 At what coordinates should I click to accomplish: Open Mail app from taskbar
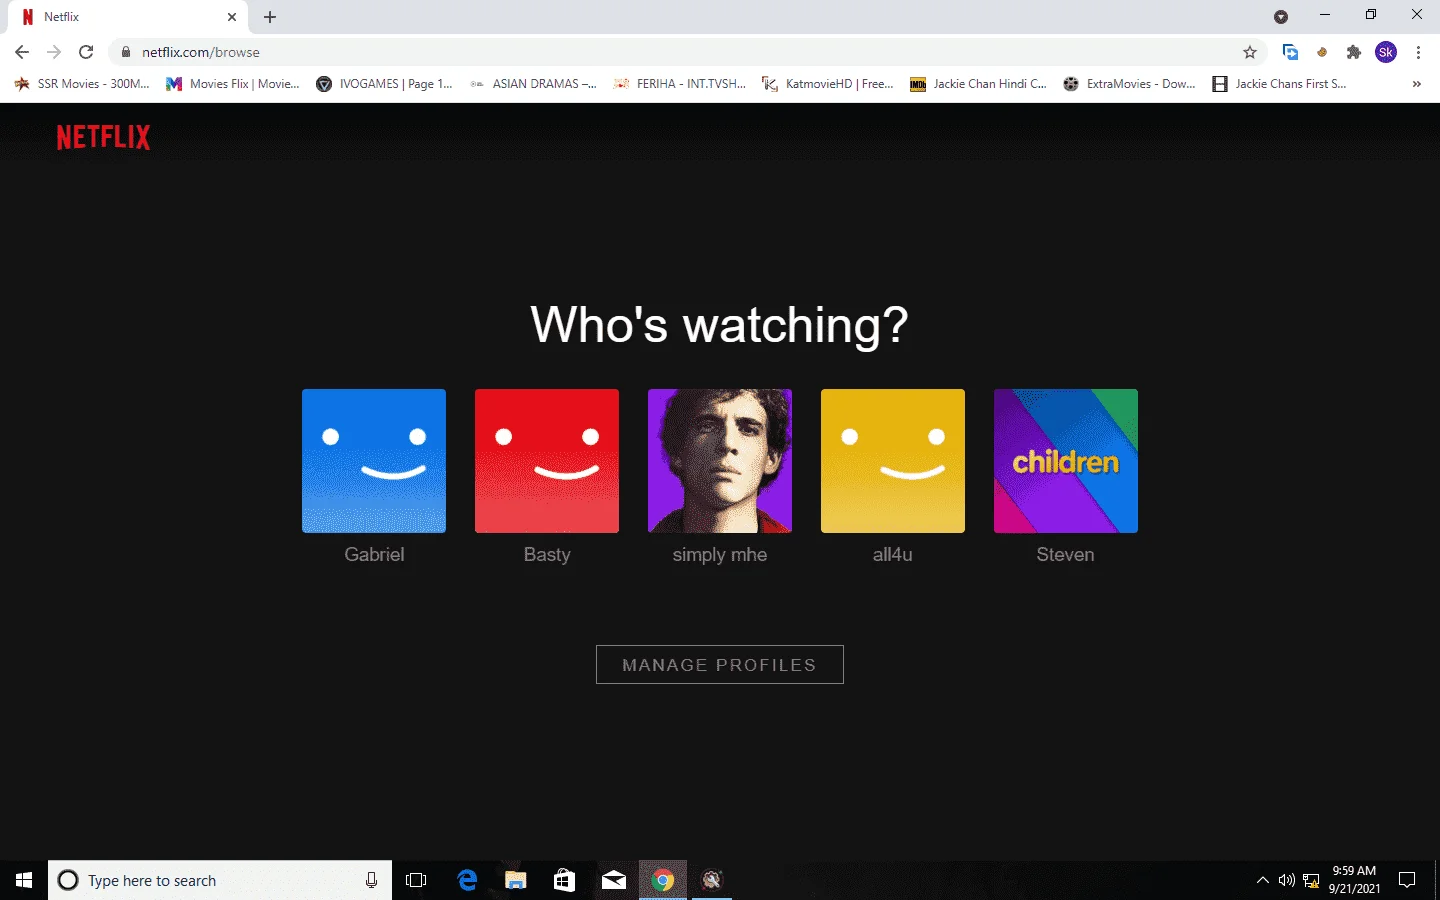(x=614, y=880)
